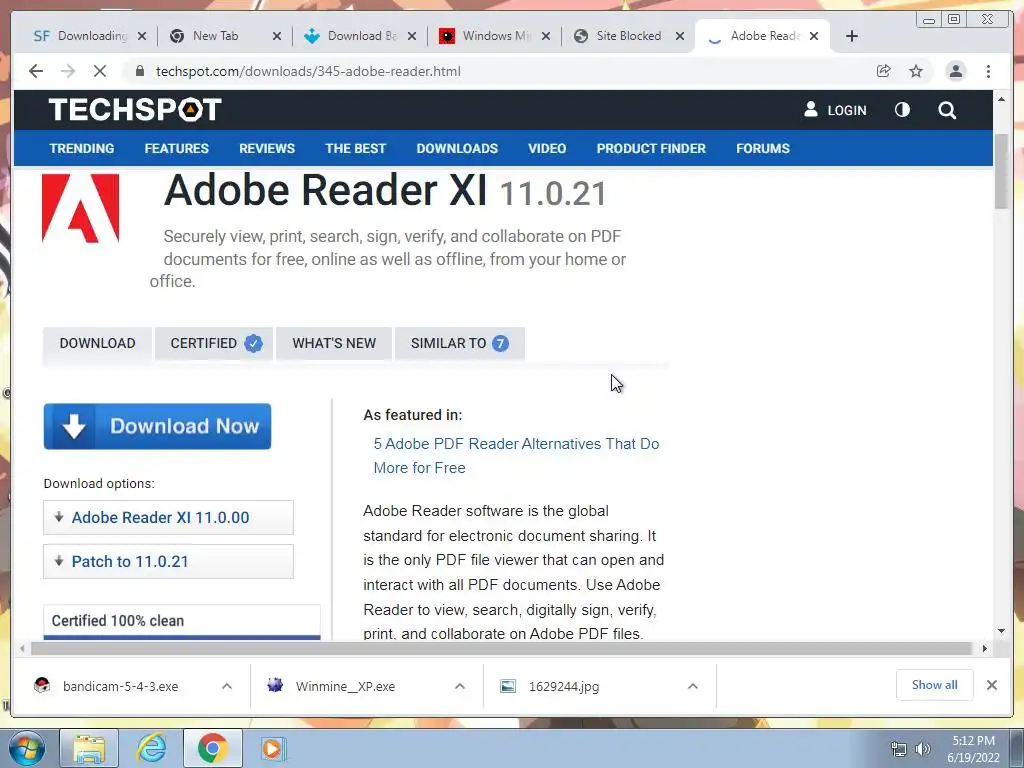Click the Certified blue checkmark badge
This screenshot has height=768, width=1024.
pyautogui.click(x=253, y=344)
